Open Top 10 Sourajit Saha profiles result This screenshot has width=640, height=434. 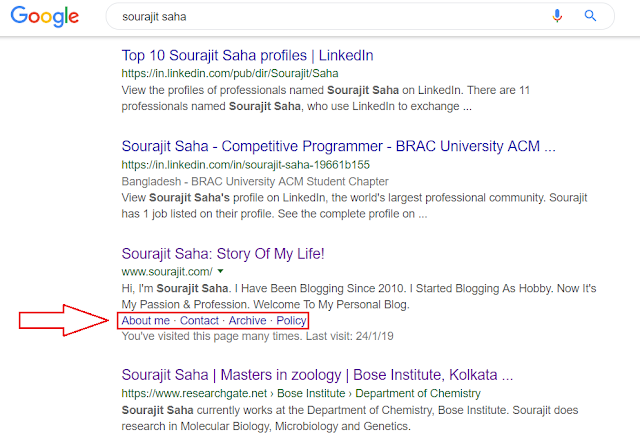tap(247, 55)
